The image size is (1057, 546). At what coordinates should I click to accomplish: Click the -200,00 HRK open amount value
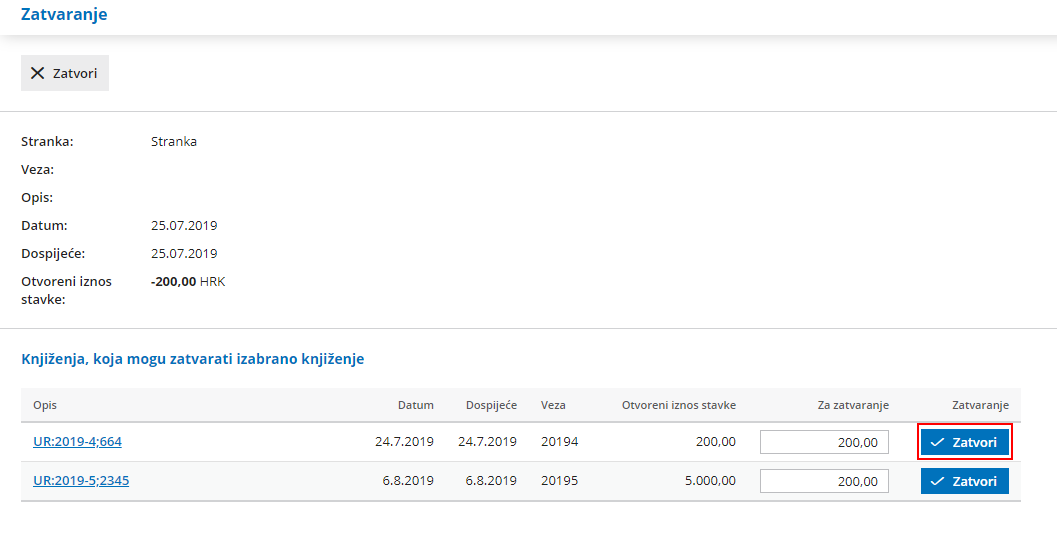188,282
